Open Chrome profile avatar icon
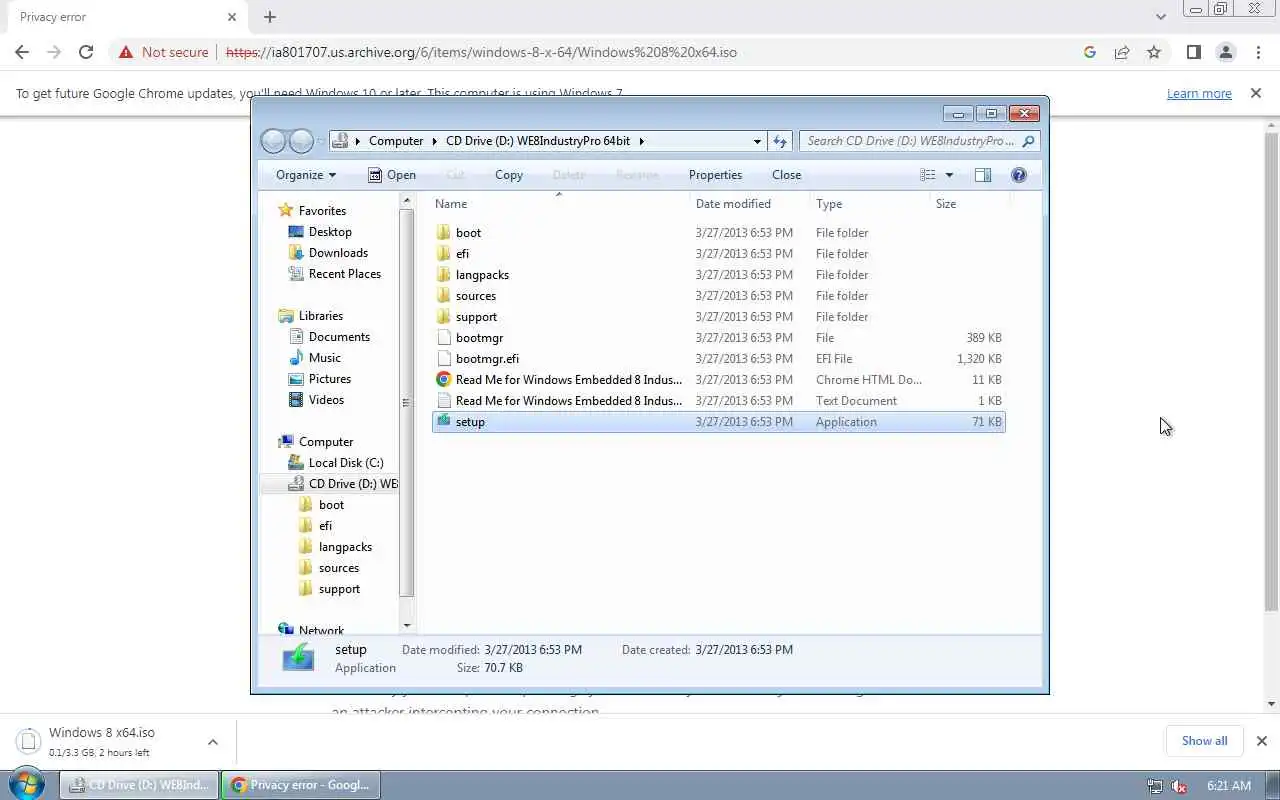1280x800 pixels. coord(1225,52)
